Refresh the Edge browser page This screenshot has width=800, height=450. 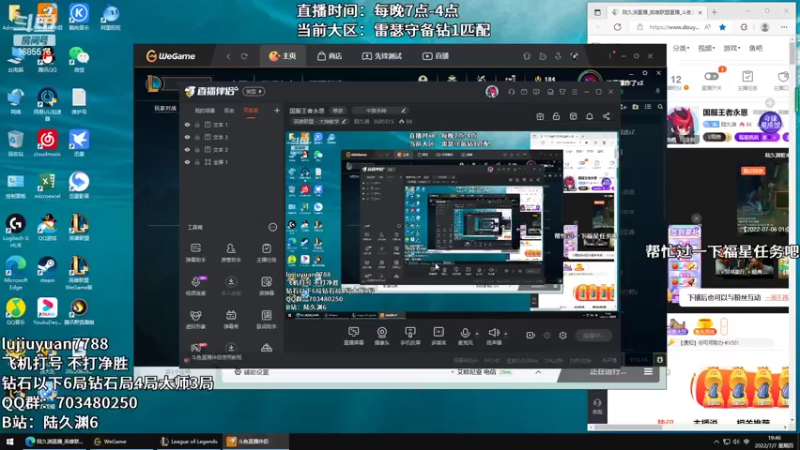tap(617, 27)
